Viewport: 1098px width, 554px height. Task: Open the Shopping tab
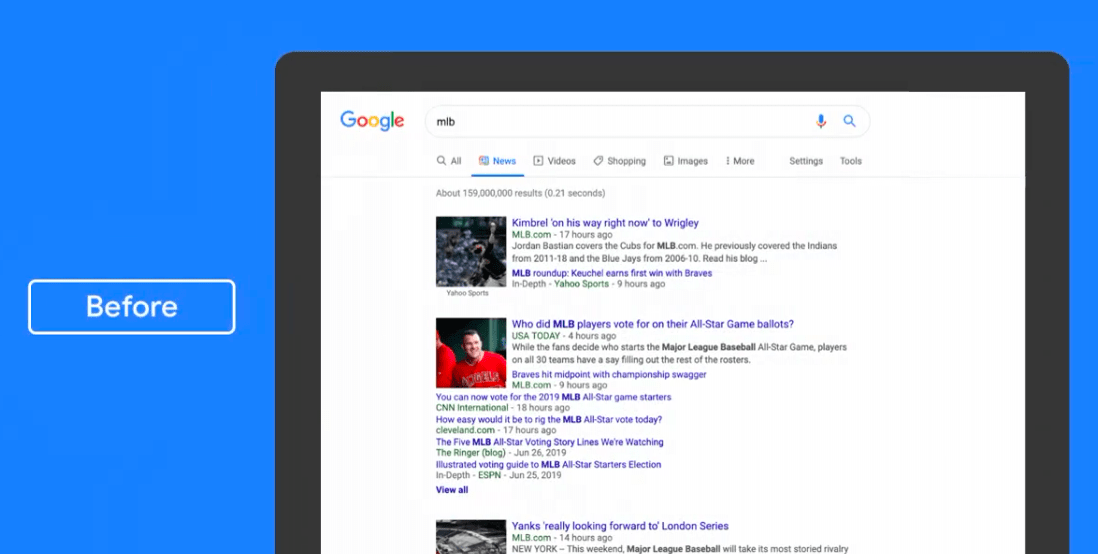click(619, 161)
